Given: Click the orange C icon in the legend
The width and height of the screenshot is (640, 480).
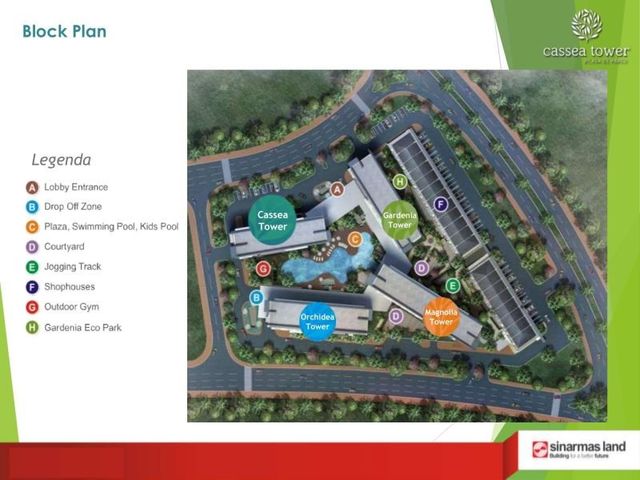Looking at the screenshot, I should [x=32, y=227].
